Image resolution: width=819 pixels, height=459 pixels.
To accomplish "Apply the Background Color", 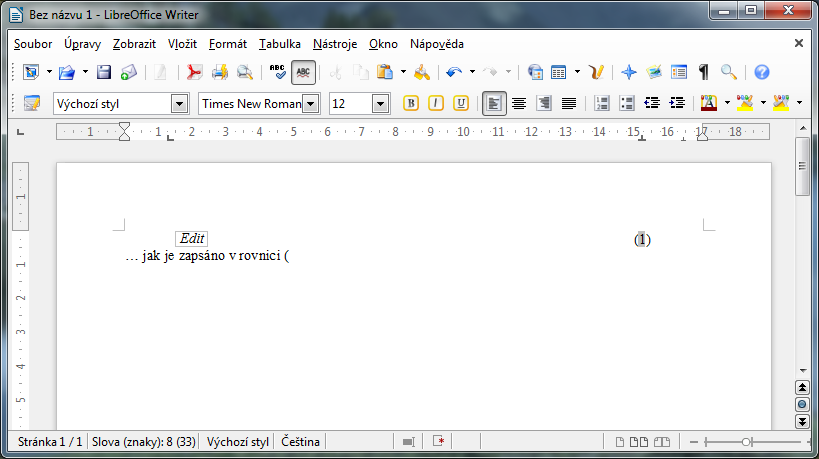I will pyautogui.click(x=781, y=103).
